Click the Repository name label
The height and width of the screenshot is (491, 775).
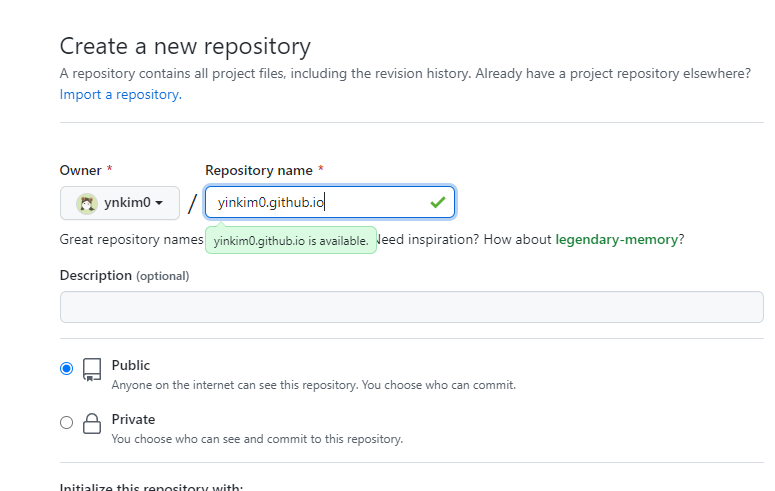point(259,170)
